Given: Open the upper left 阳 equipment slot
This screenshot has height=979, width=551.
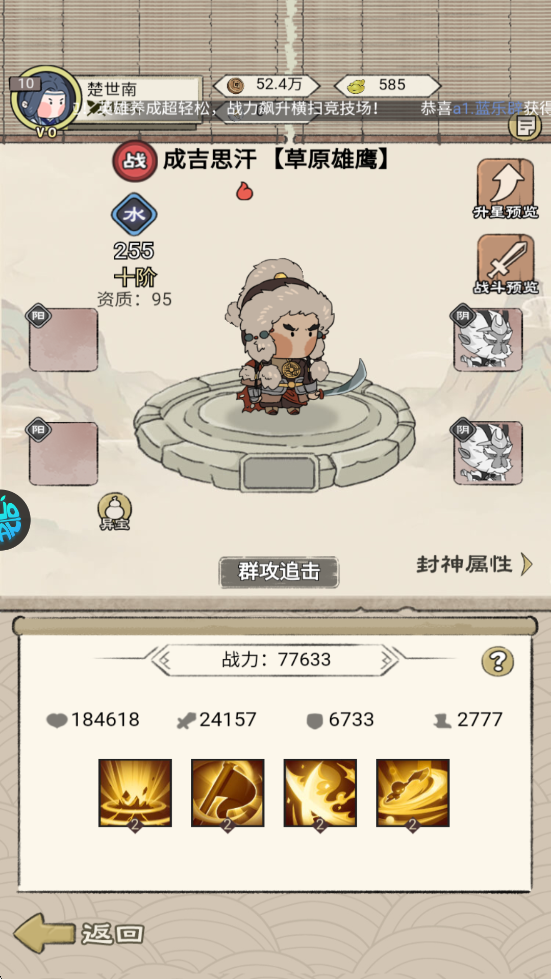Looking at the screenshot, I should (x=62, y=338).
